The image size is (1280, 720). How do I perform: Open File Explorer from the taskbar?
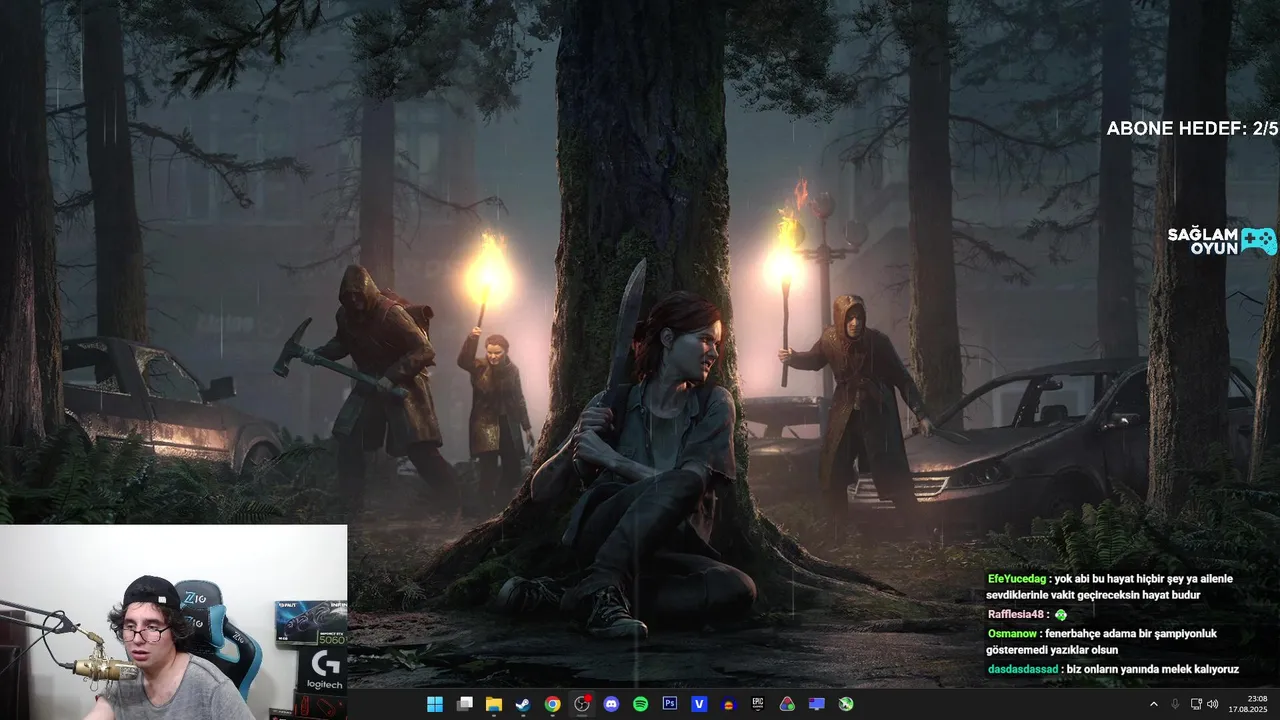coord(494,704)
